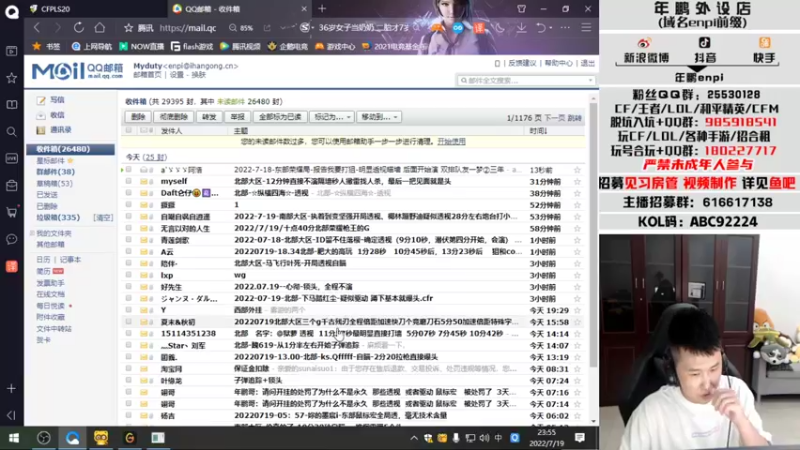The width and height of the screenshot is (800, 450).
Task: Open the translate icon in browser toolbar
Action: pos(479,28)
